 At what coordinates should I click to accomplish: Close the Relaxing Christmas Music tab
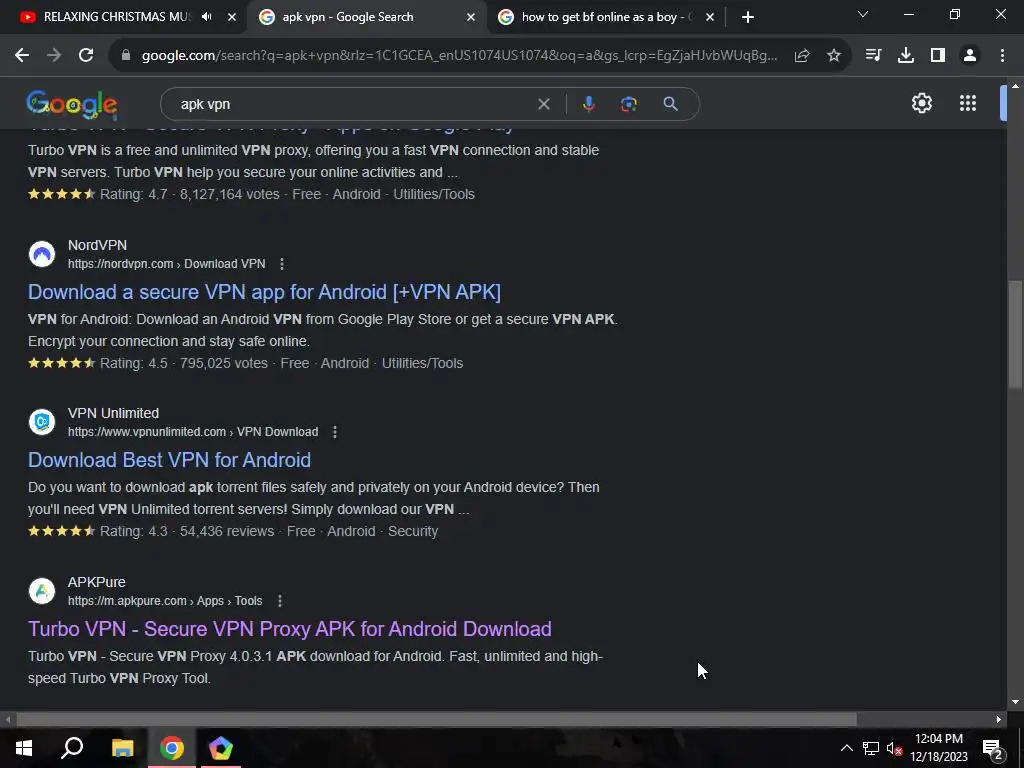(232, 17)
